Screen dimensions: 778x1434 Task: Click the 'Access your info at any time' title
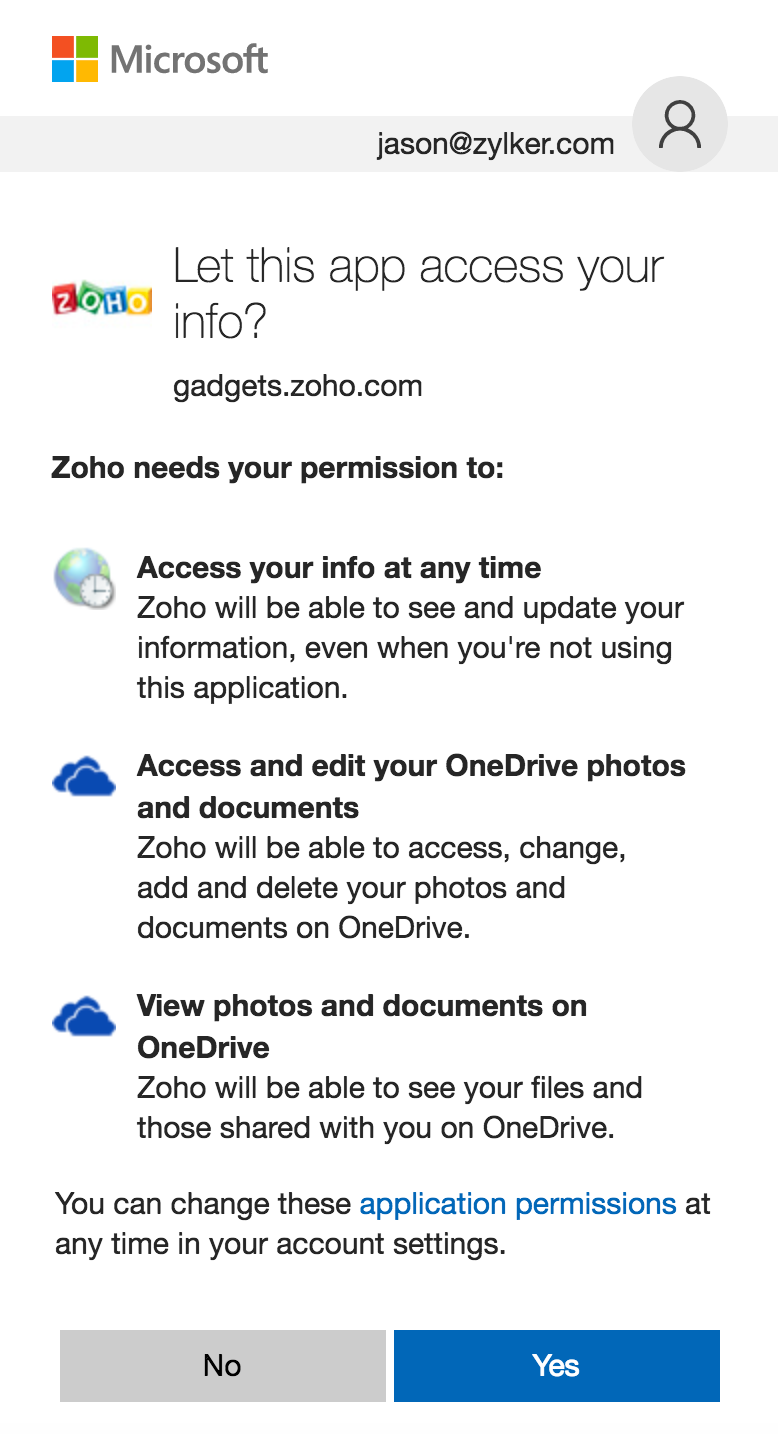[339, 568]
